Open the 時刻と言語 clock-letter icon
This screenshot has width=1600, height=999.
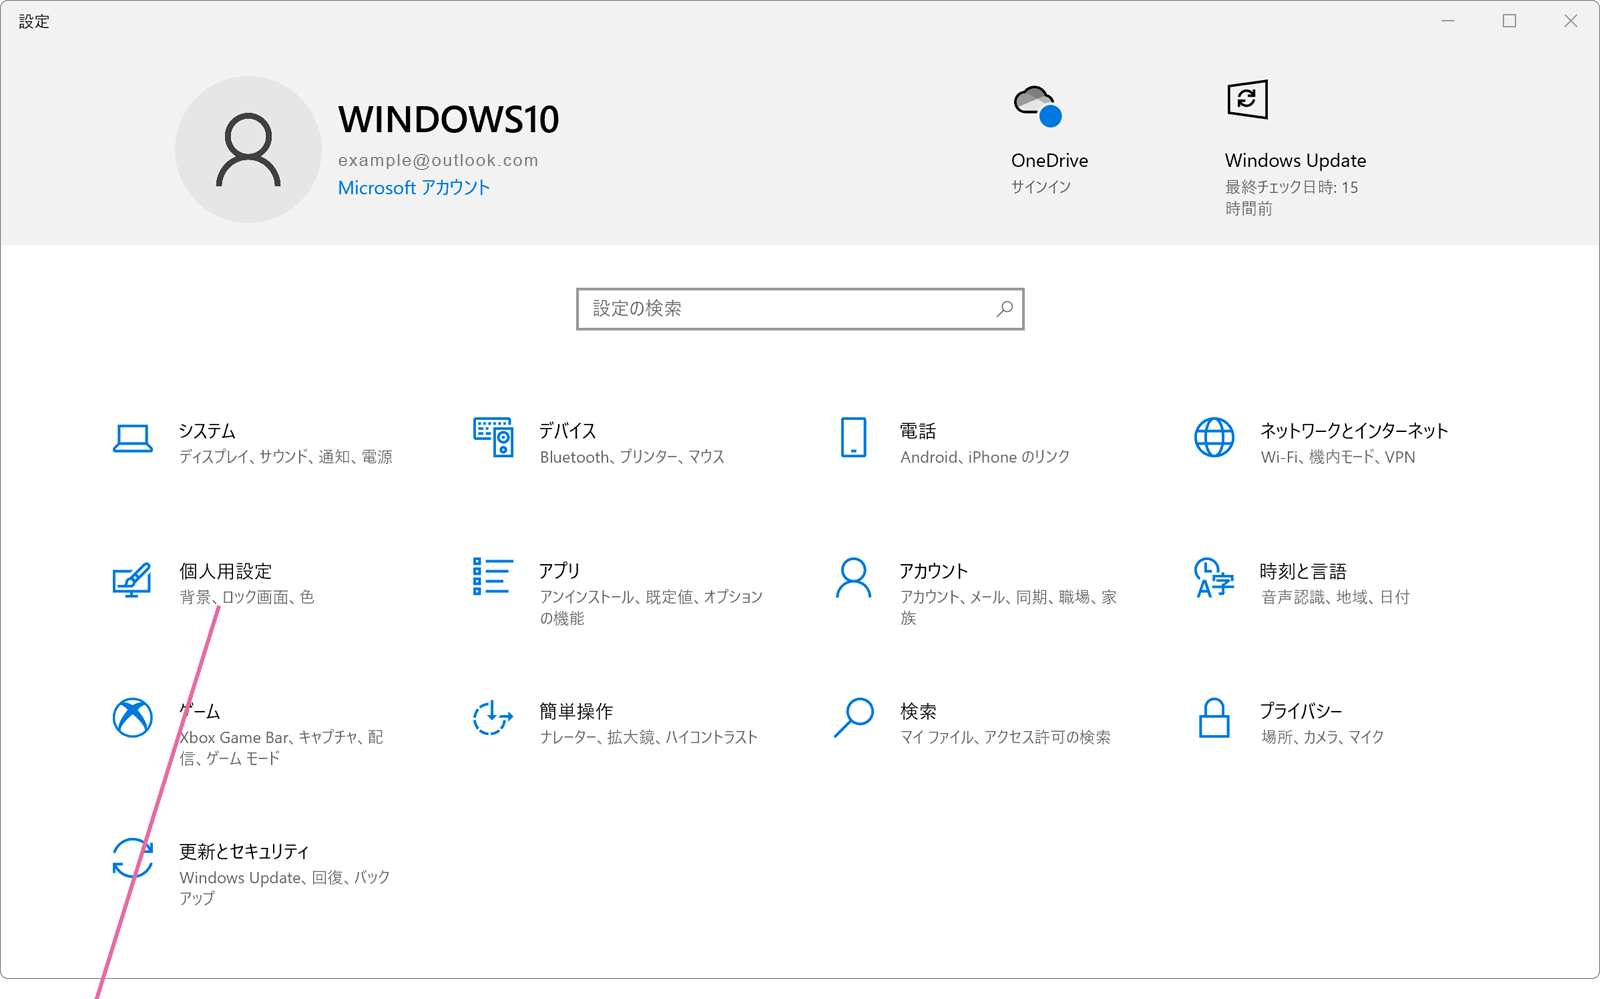pyautogui.click(x=1214, y=578)
